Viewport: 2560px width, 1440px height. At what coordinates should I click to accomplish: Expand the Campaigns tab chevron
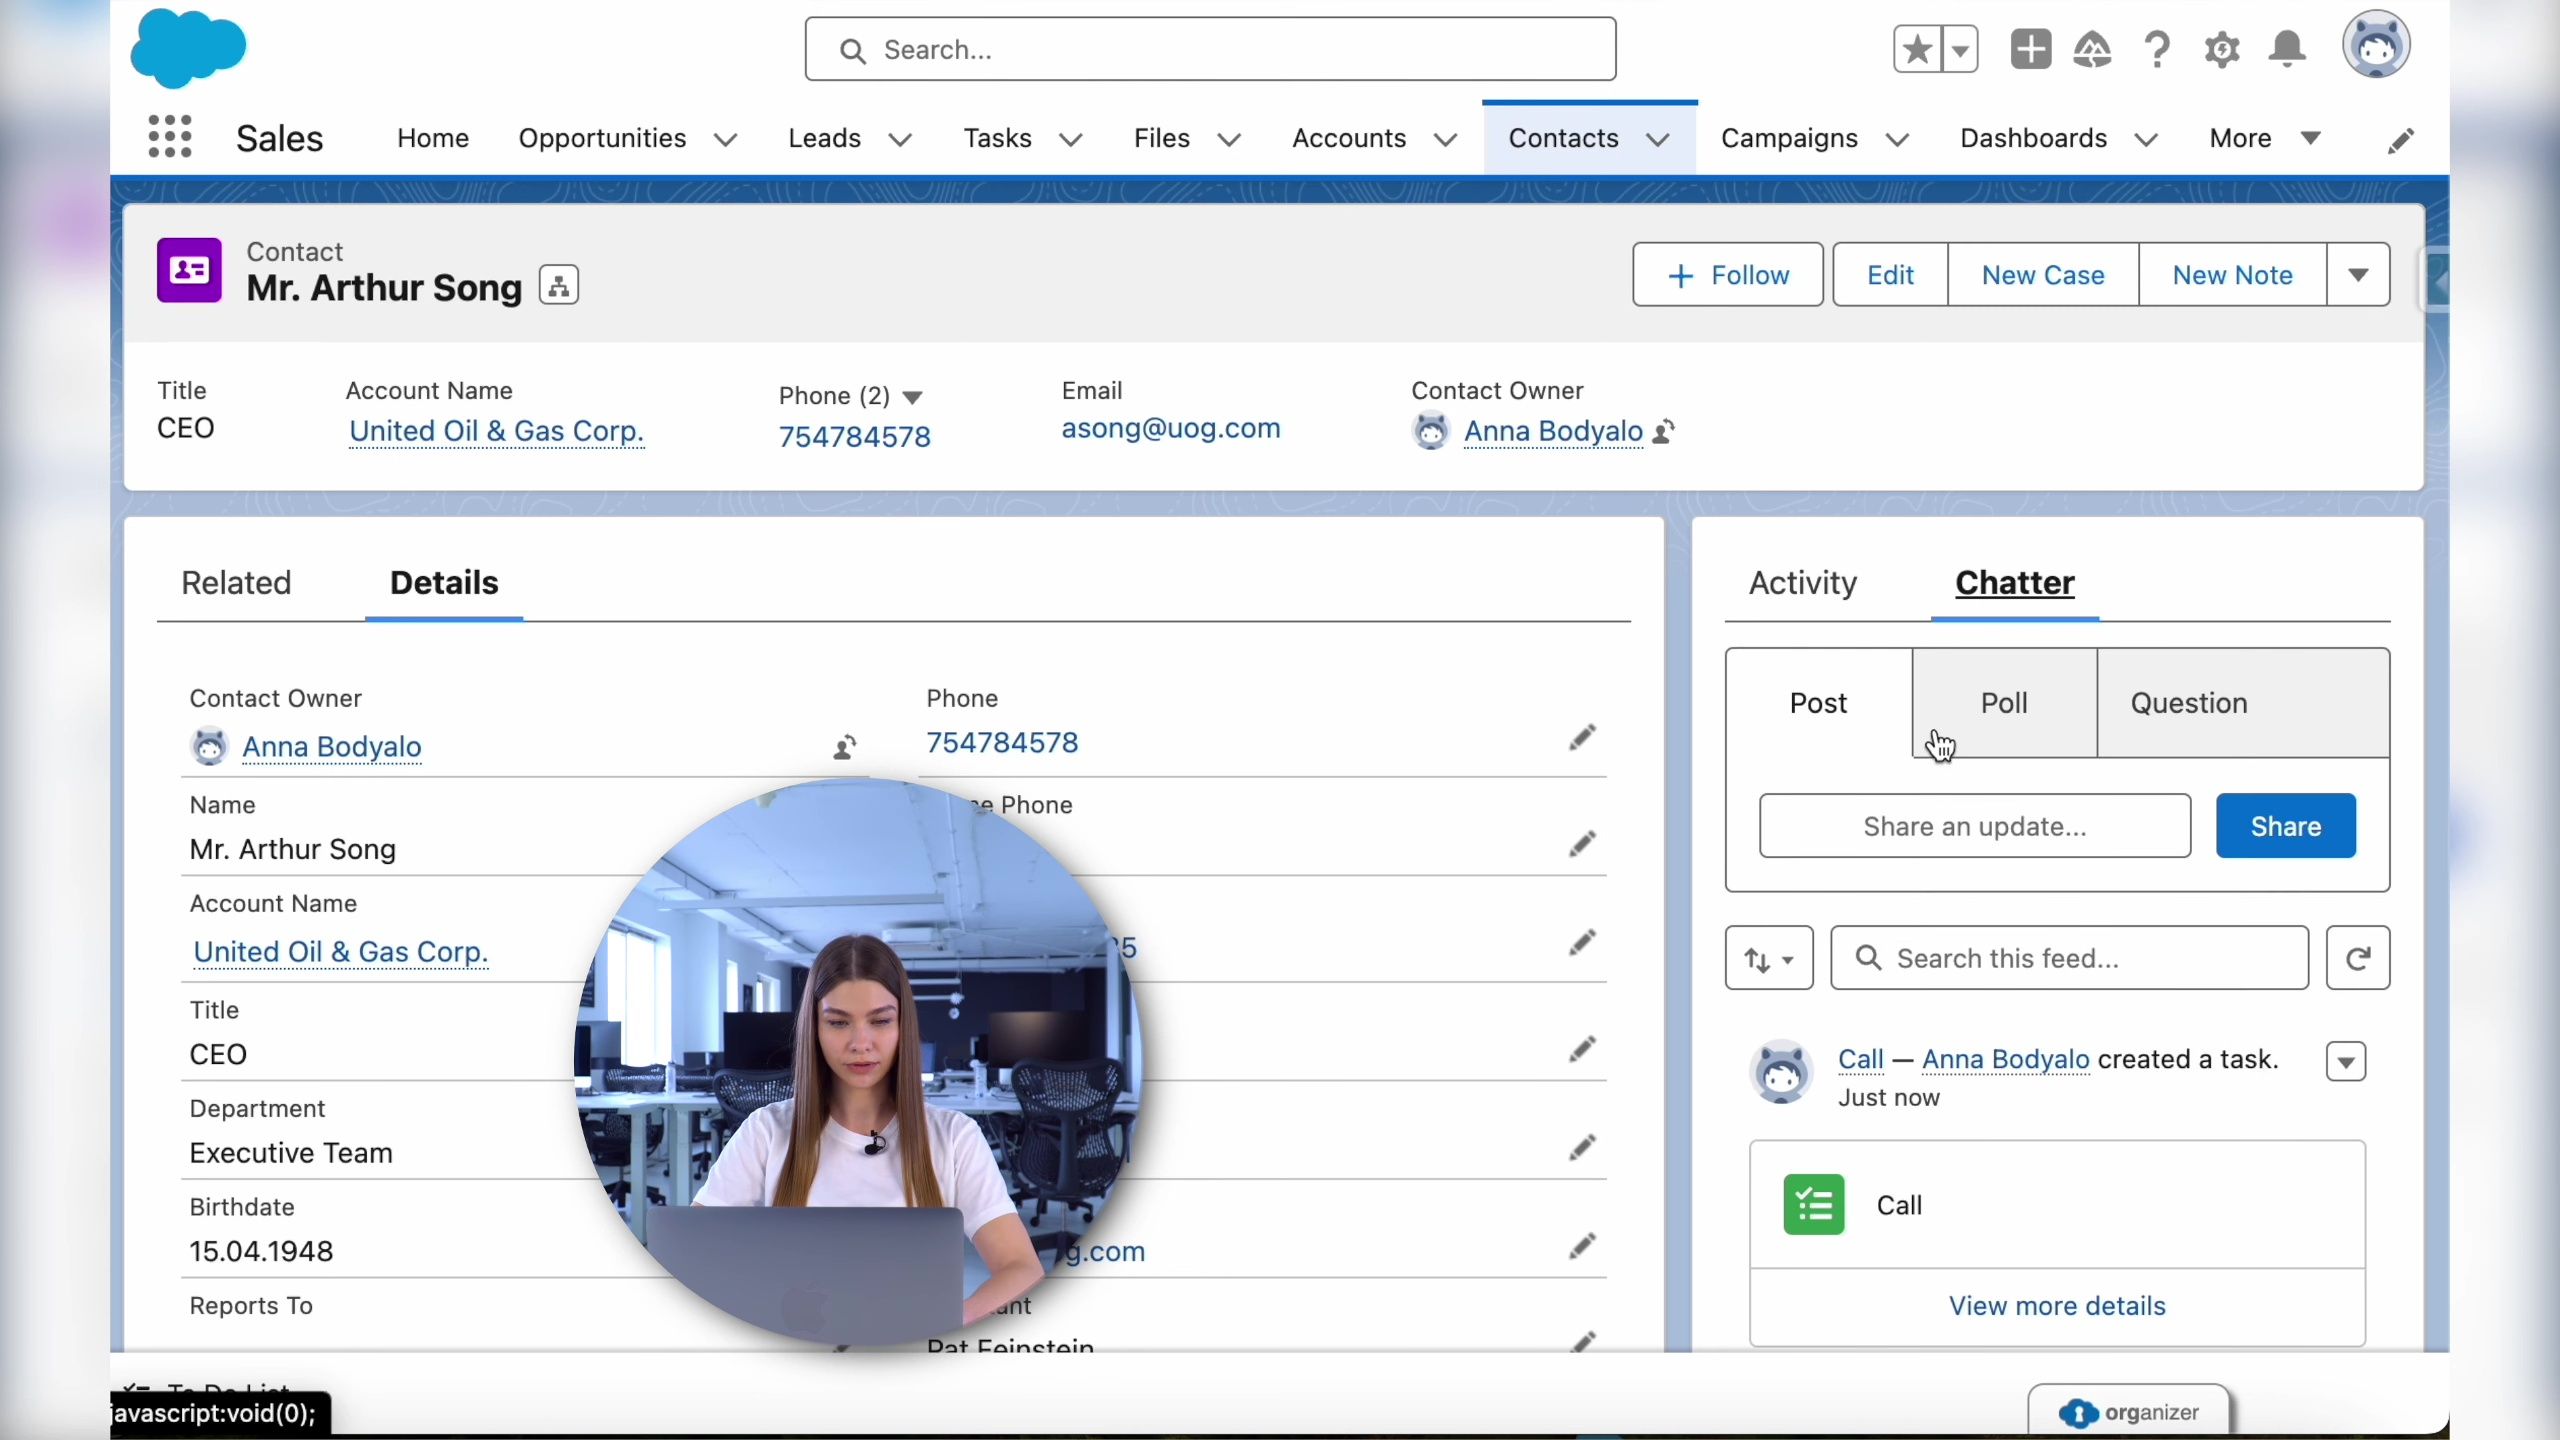pos(1897,140)
